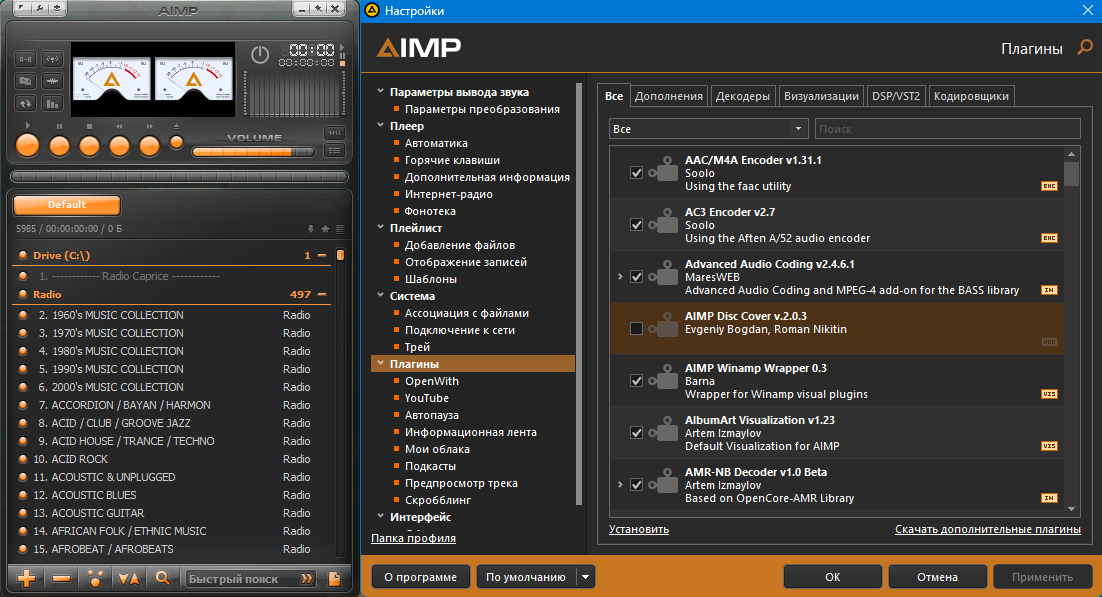Viewport: 1102px width, 597px height.
Task: Click the plus icon to add files
Action: pos(27,579)
